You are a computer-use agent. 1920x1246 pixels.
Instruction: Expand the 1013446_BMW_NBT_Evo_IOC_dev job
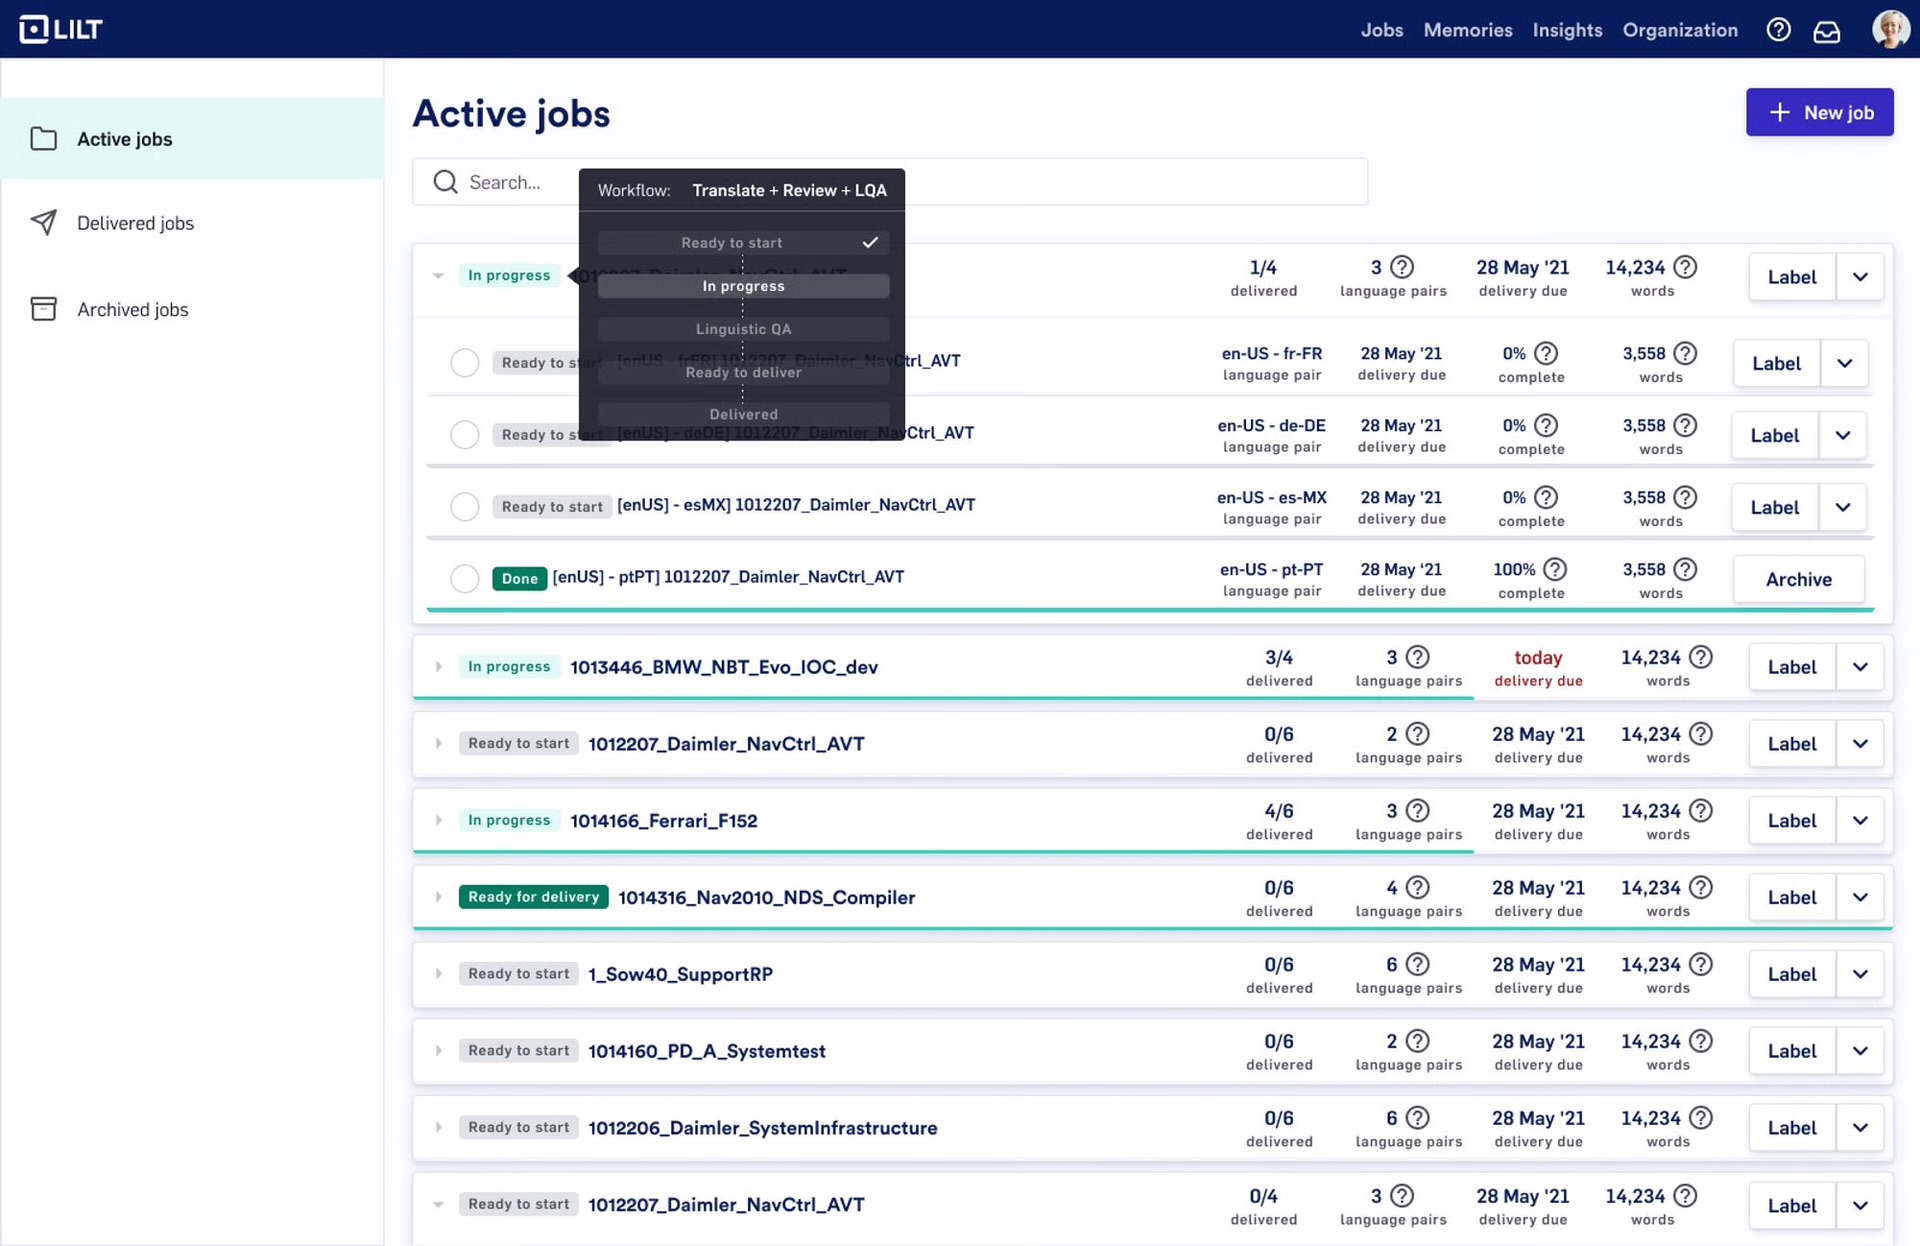[x=438, y=667]
